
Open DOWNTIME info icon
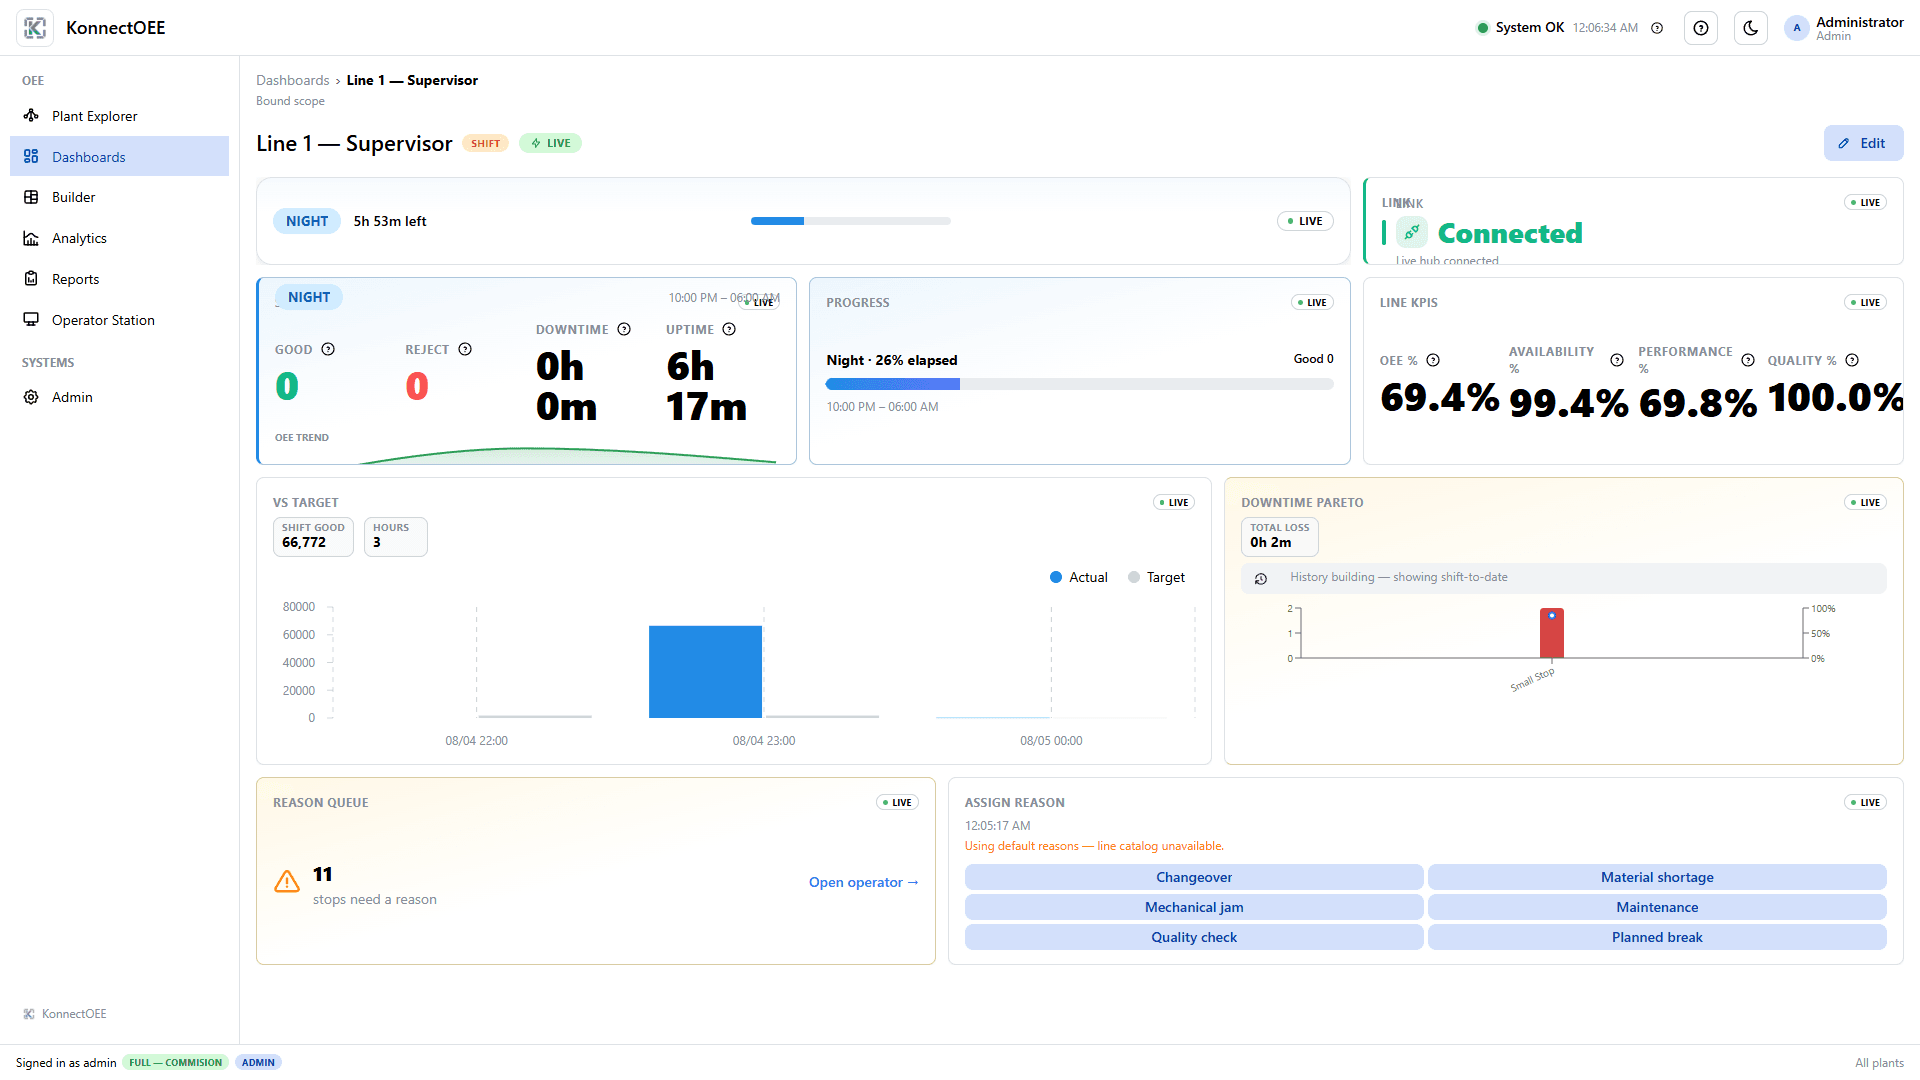[624, 329]
